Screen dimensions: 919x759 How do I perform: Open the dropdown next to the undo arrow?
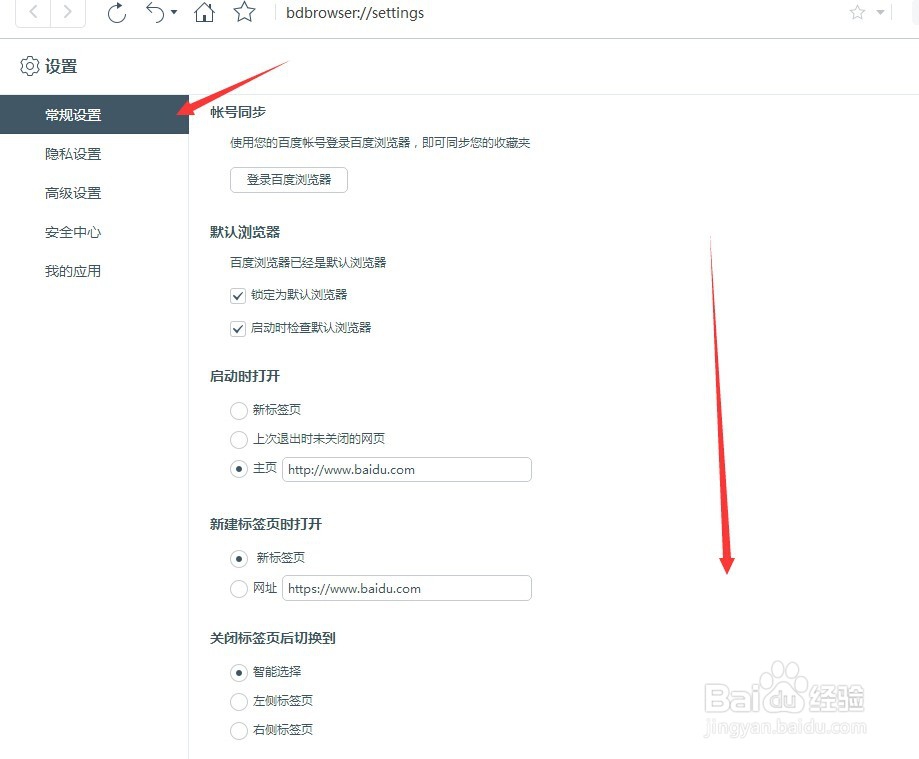pyautogui.click(x=172, y=14)
